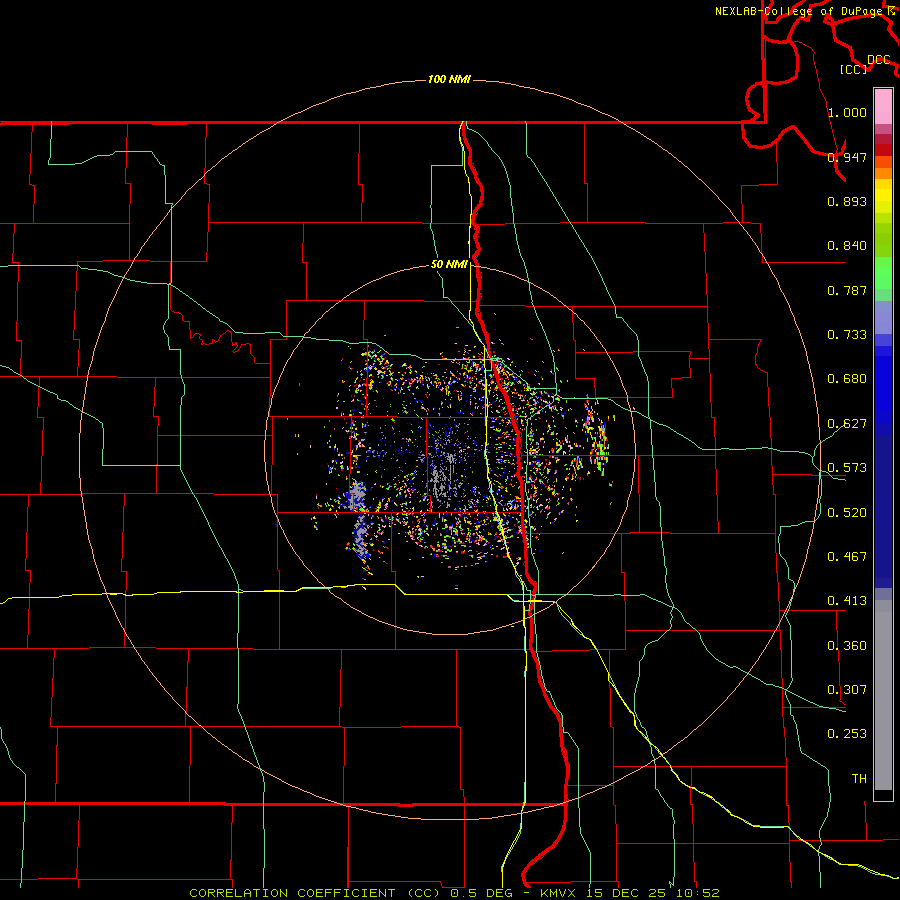Click the 0.680 color scale label

pyautogui.click(x=847, y=379)
